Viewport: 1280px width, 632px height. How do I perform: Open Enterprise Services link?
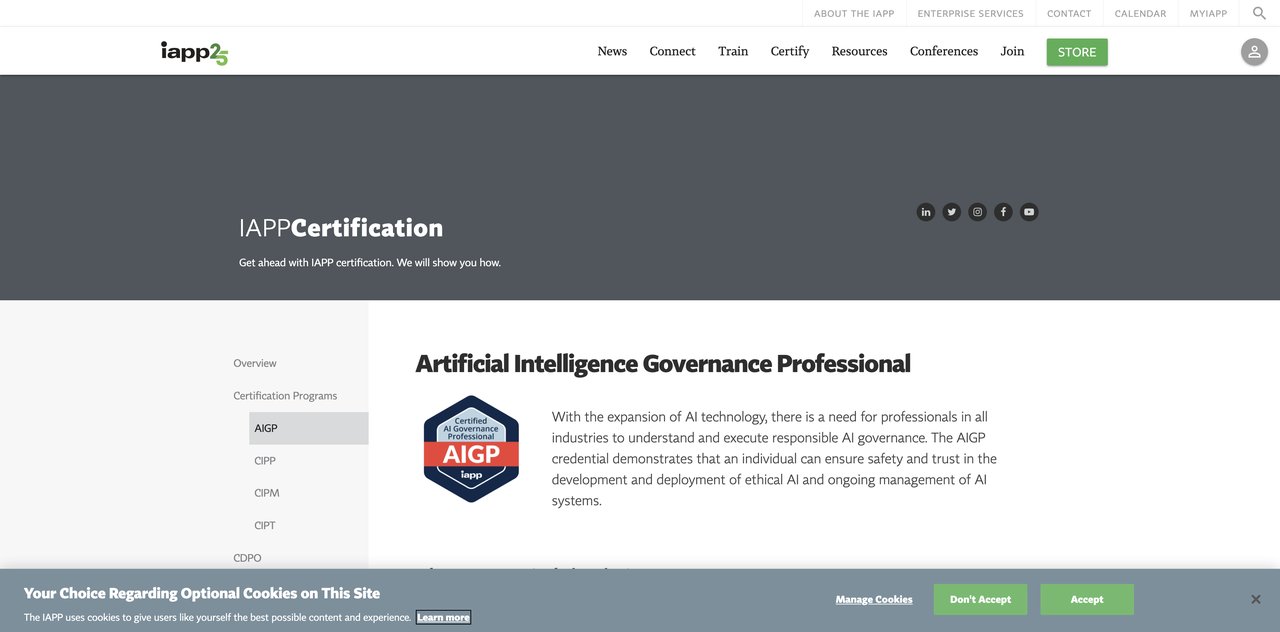click(x=970, y=14)
